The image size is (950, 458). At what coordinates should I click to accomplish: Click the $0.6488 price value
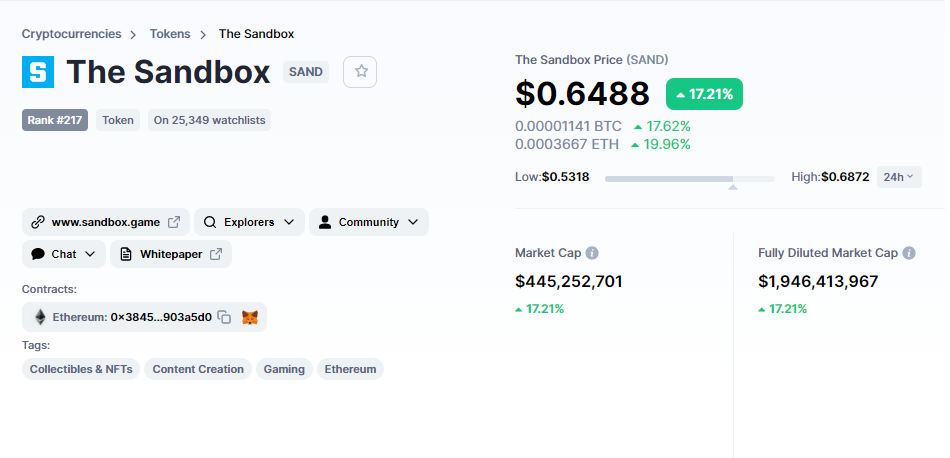[582, 94]
